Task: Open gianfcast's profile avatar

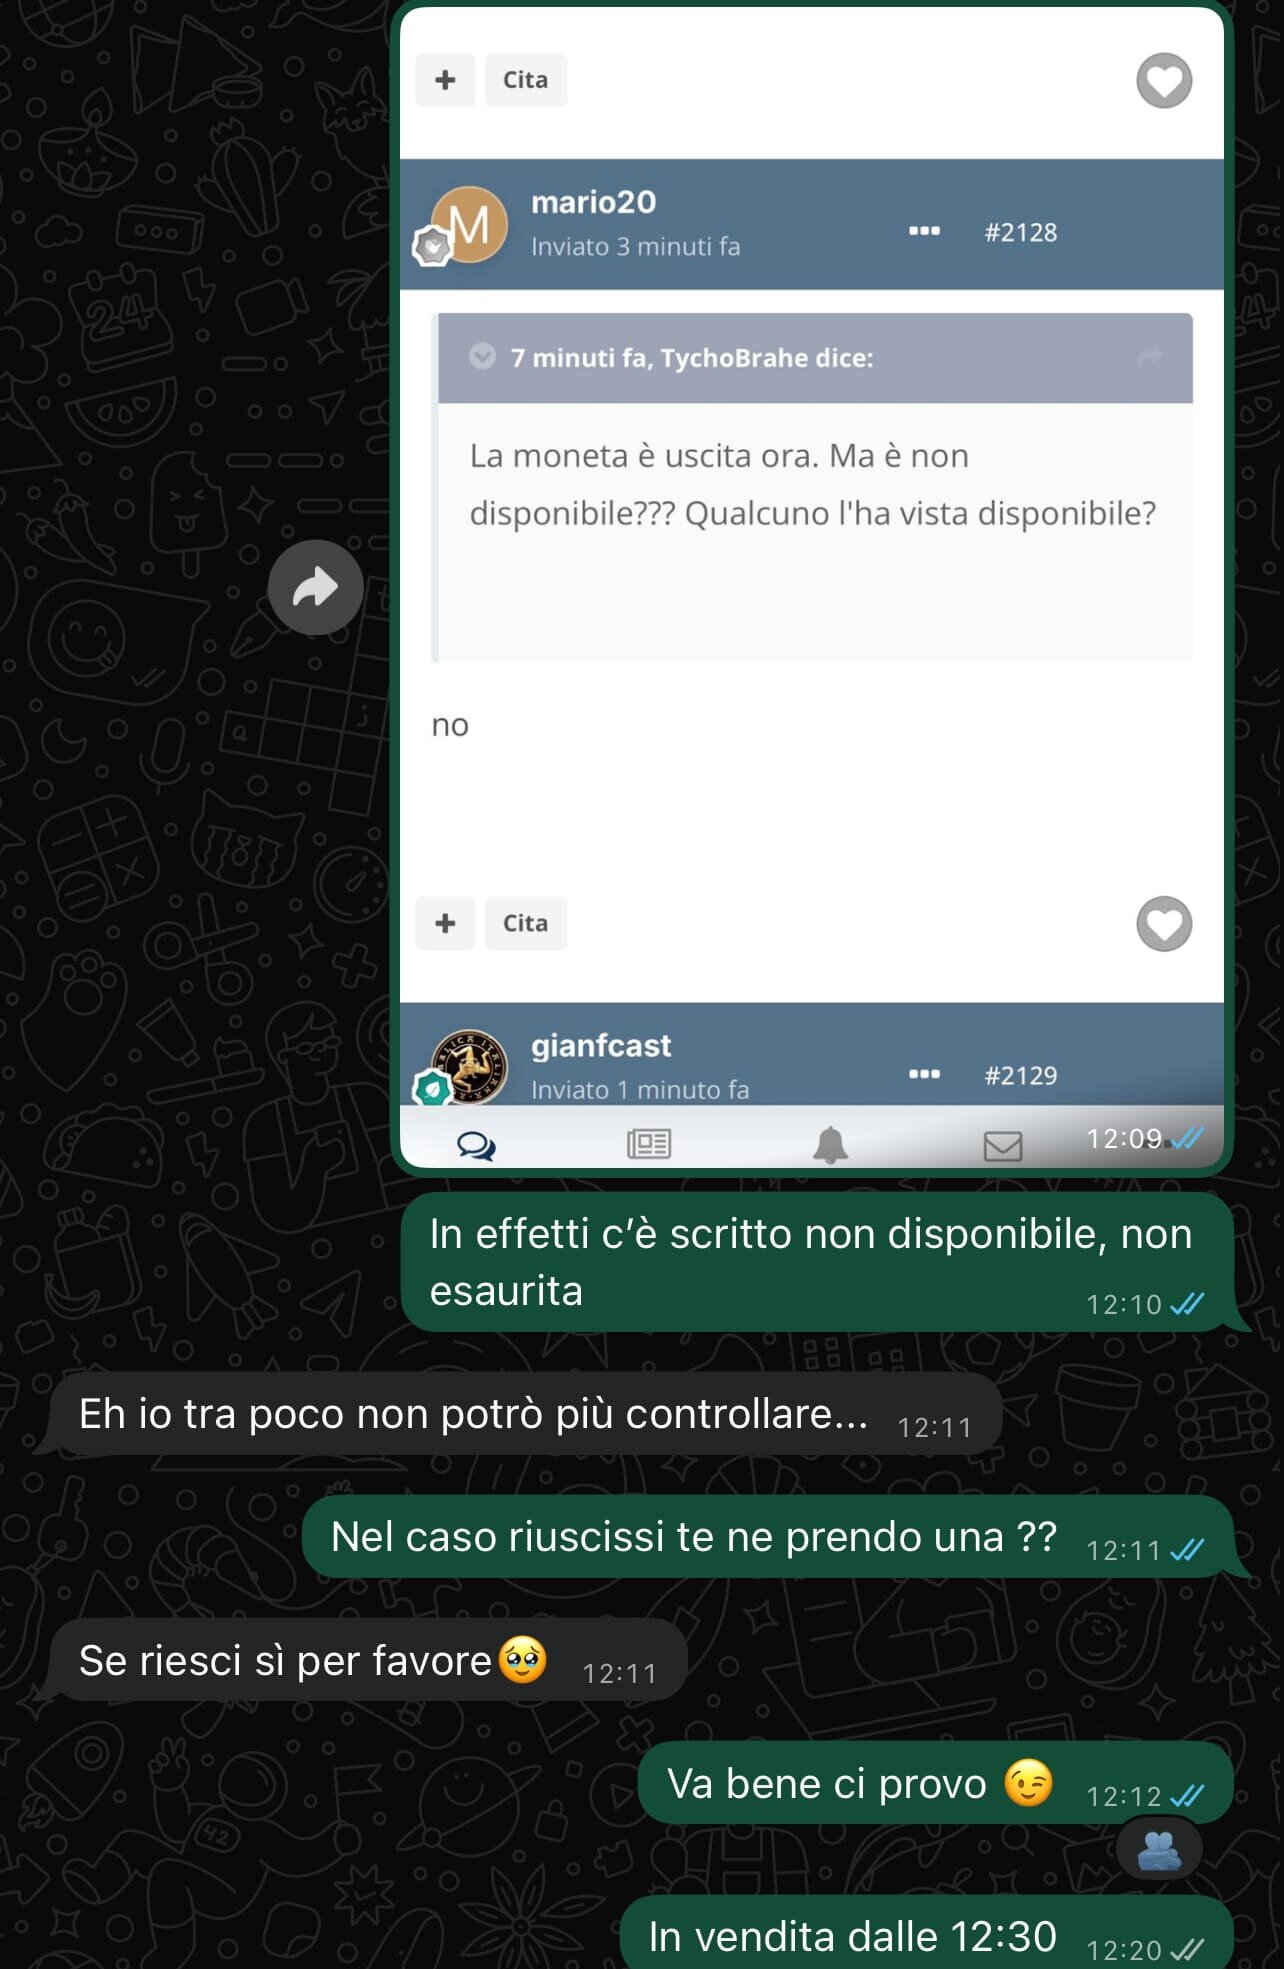Action: point(469,1067)
